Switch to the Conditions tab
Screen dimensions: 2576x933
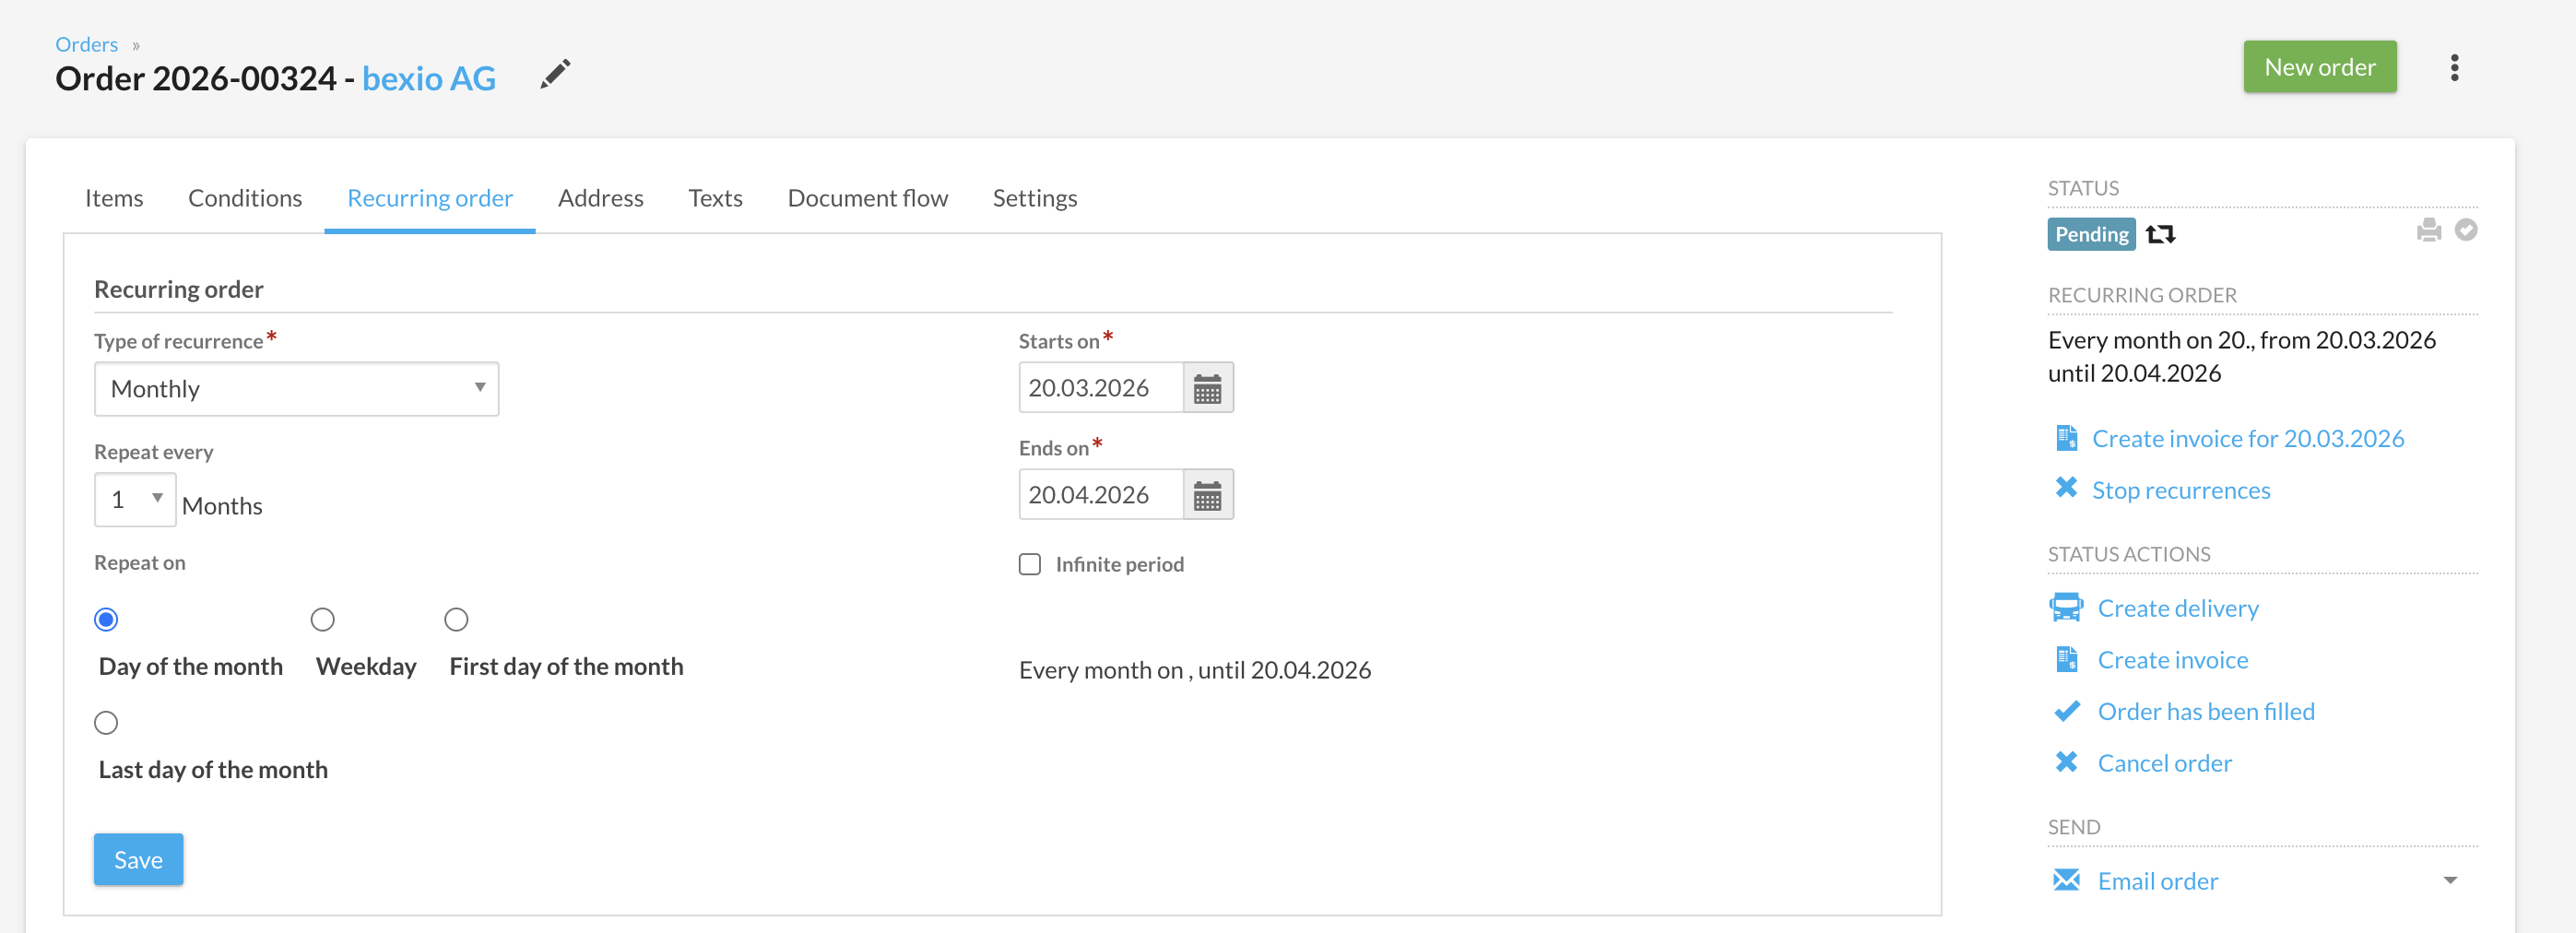point(245,198)
